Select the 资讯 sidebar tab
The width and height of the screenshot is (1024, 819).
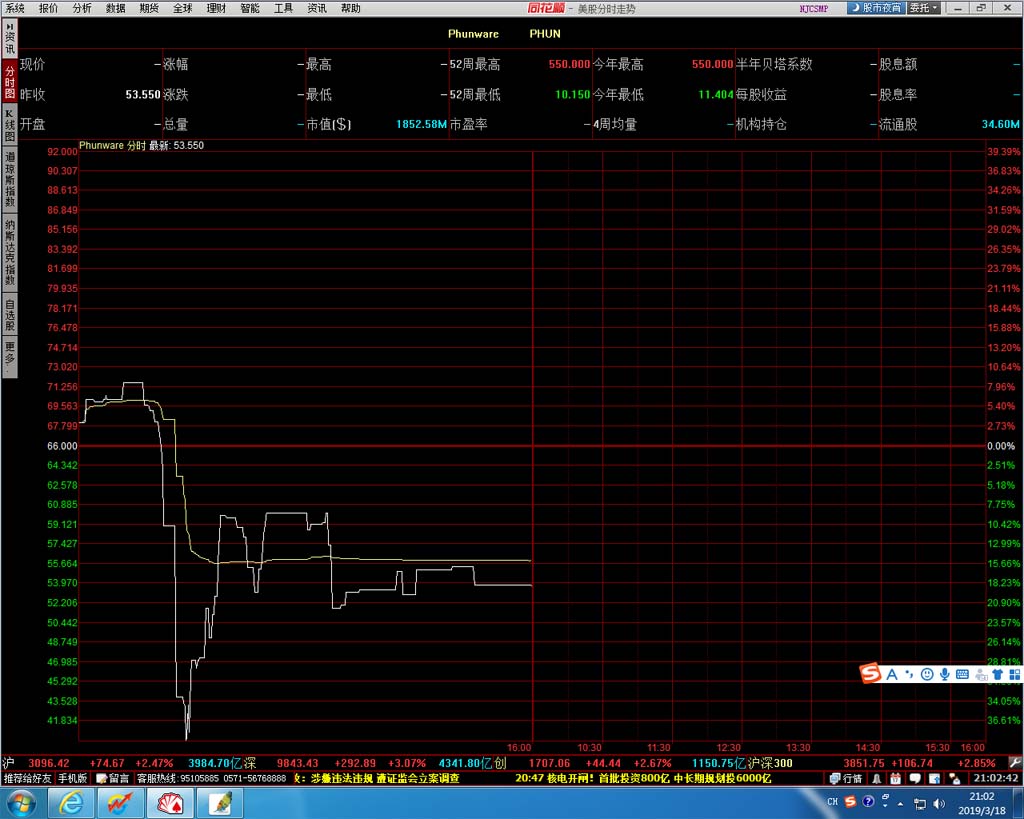pos(10,40)
